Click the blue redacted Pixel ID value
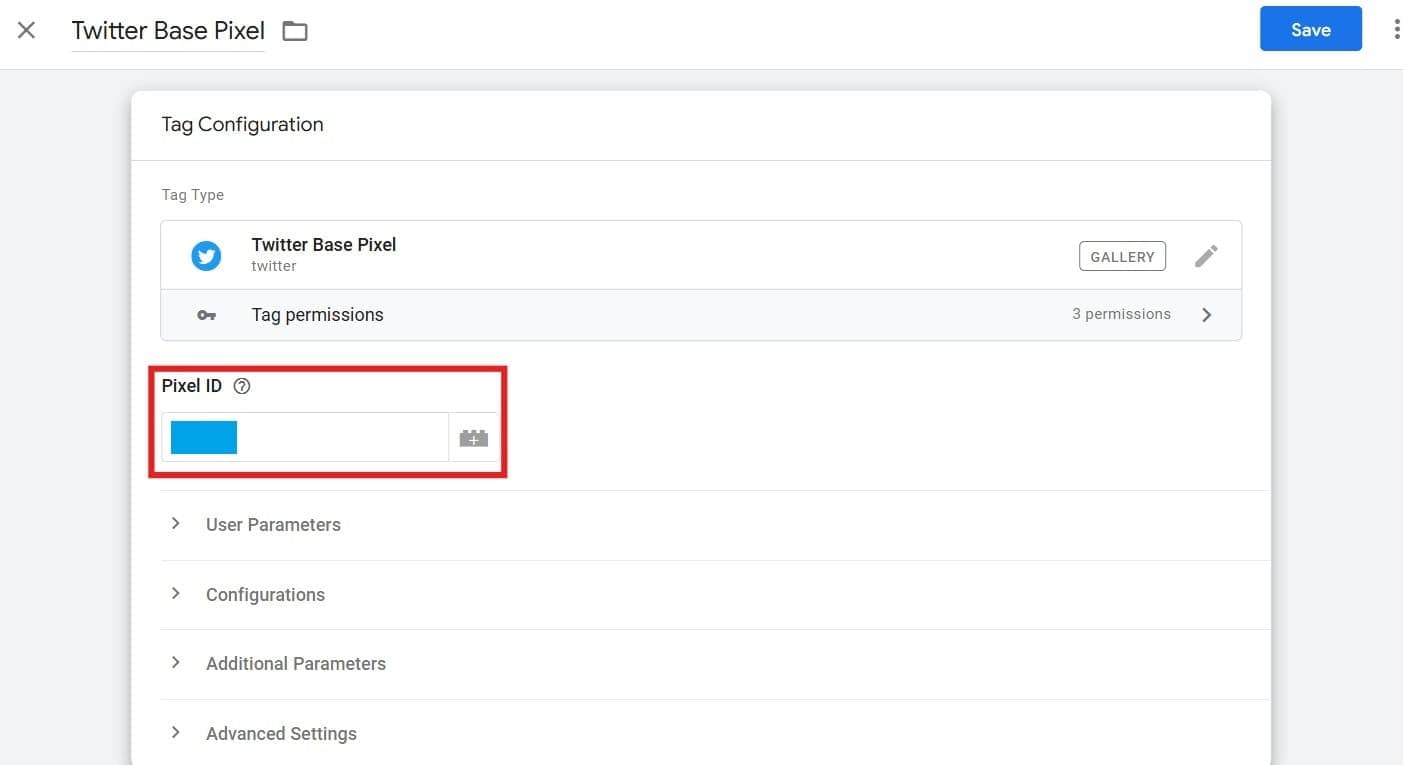This screenshot has height=765, width=1403. [204, 438]
